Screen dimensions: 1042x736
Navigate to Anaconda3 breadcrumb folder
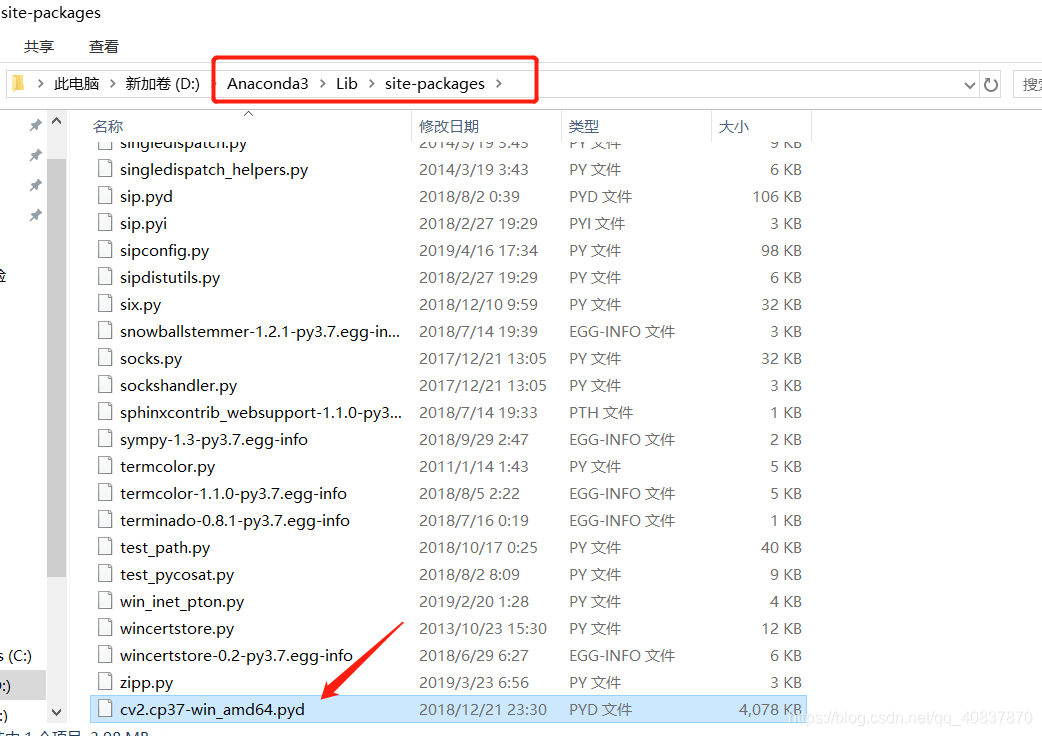[x=268, y=84]
